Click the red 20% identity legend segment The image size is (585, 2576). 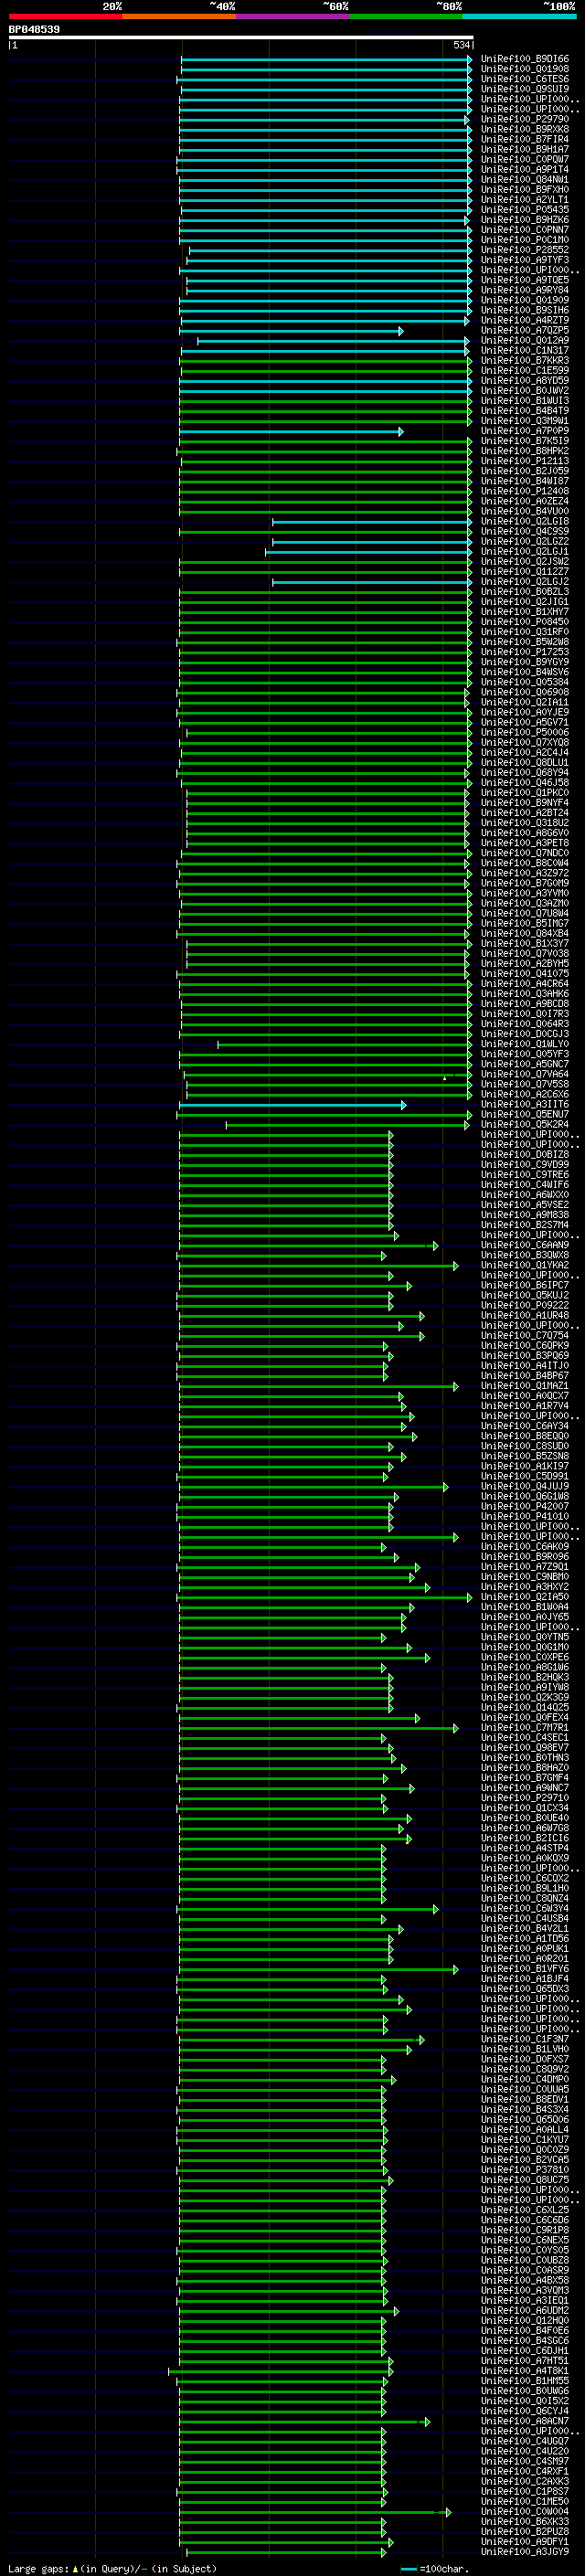click(x=65, y=17)
